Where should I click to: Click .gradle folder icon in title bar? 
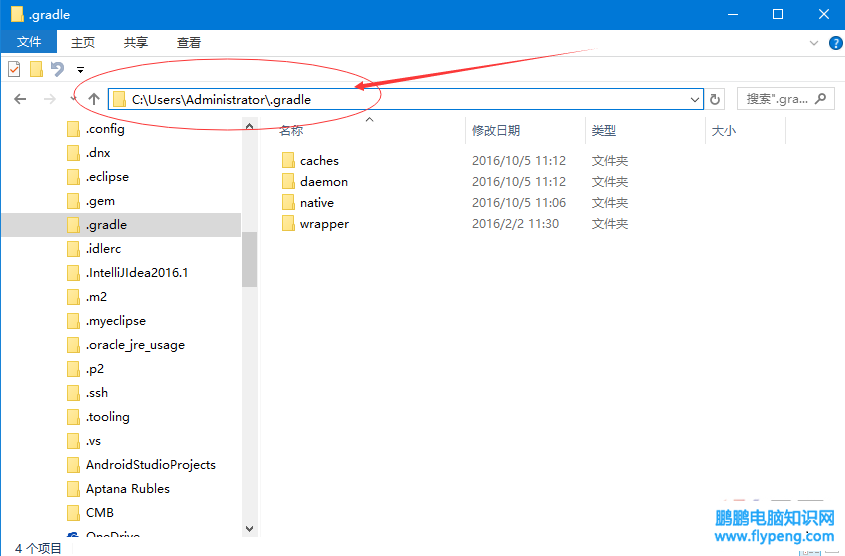17,14
